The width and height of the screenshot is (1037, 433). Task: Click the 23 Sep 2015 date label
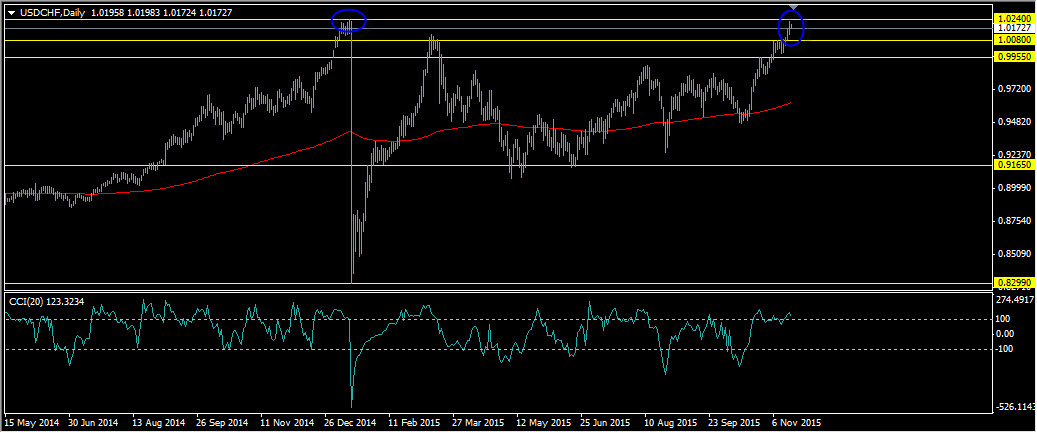734,421
